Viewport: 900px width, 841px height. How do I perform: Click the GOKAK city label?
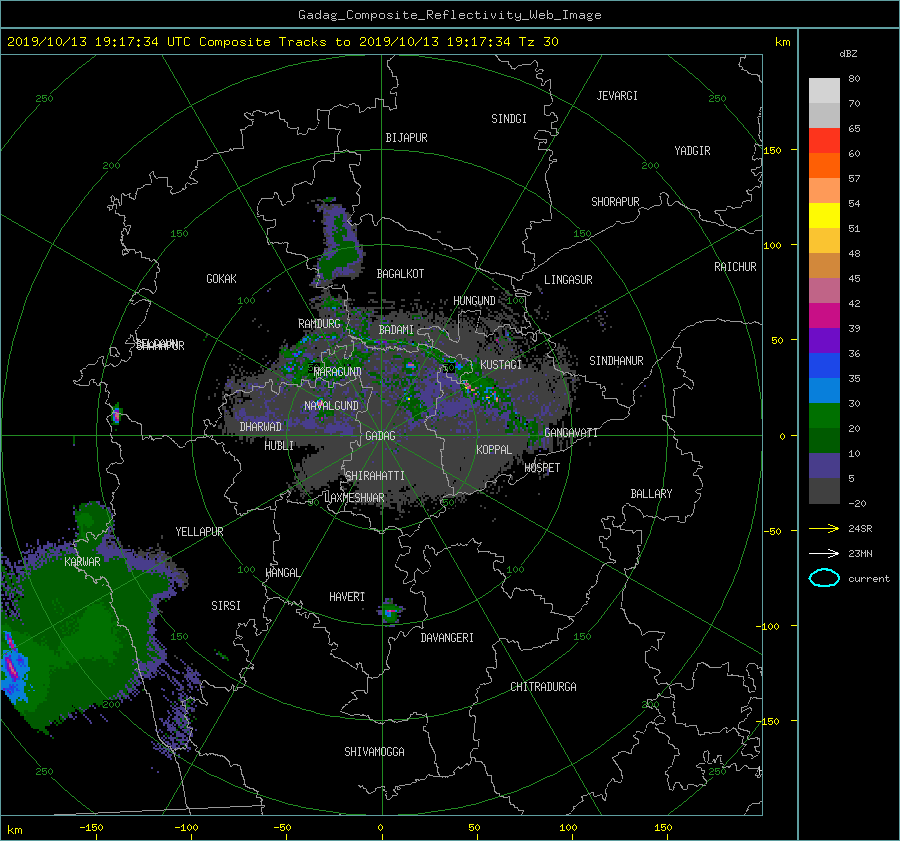point(221,279)
